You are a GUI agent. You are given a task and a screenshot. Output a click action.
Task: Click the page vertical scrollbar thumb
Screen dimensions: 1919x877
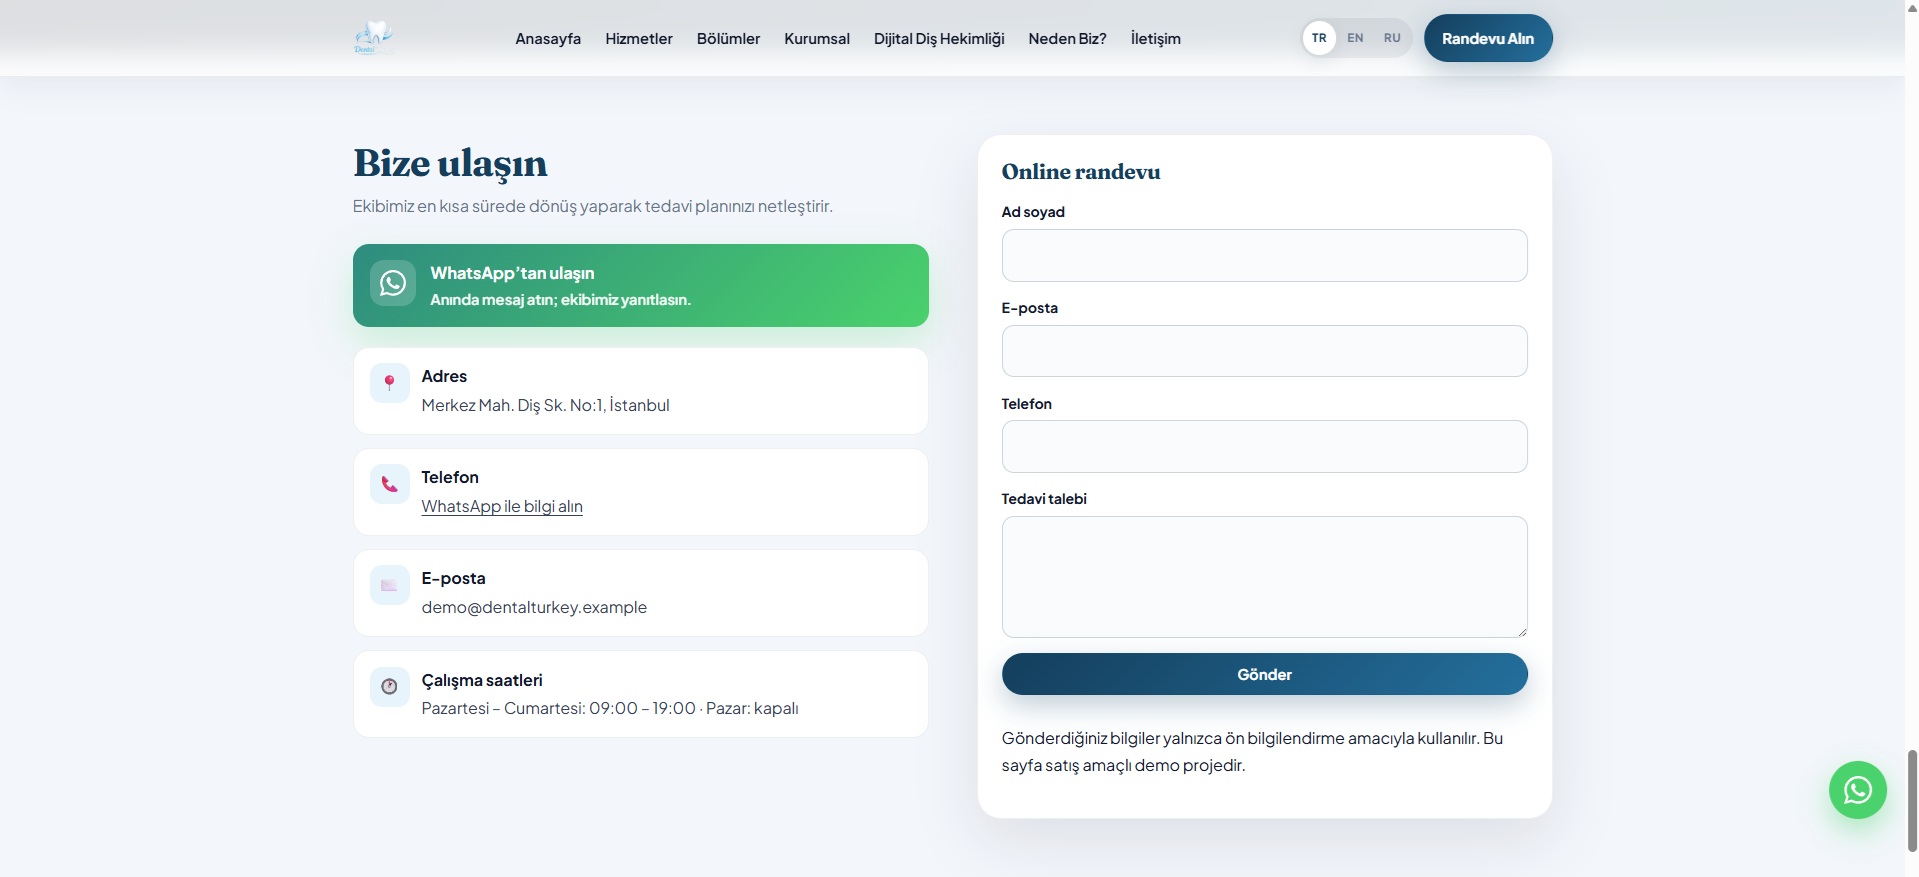point(1912,800)
